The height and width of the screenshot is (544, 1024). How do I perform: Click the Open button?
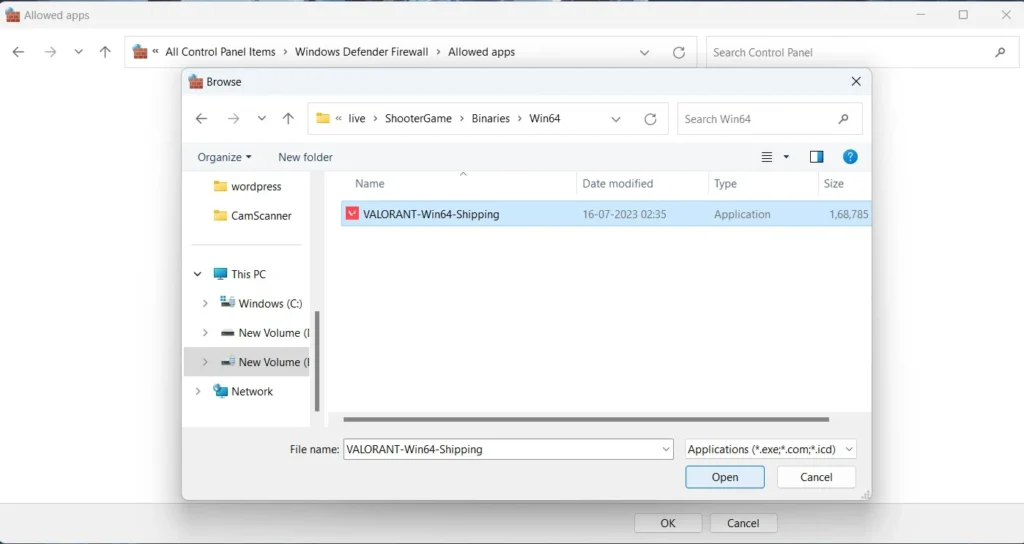click(x=725, y=477)
